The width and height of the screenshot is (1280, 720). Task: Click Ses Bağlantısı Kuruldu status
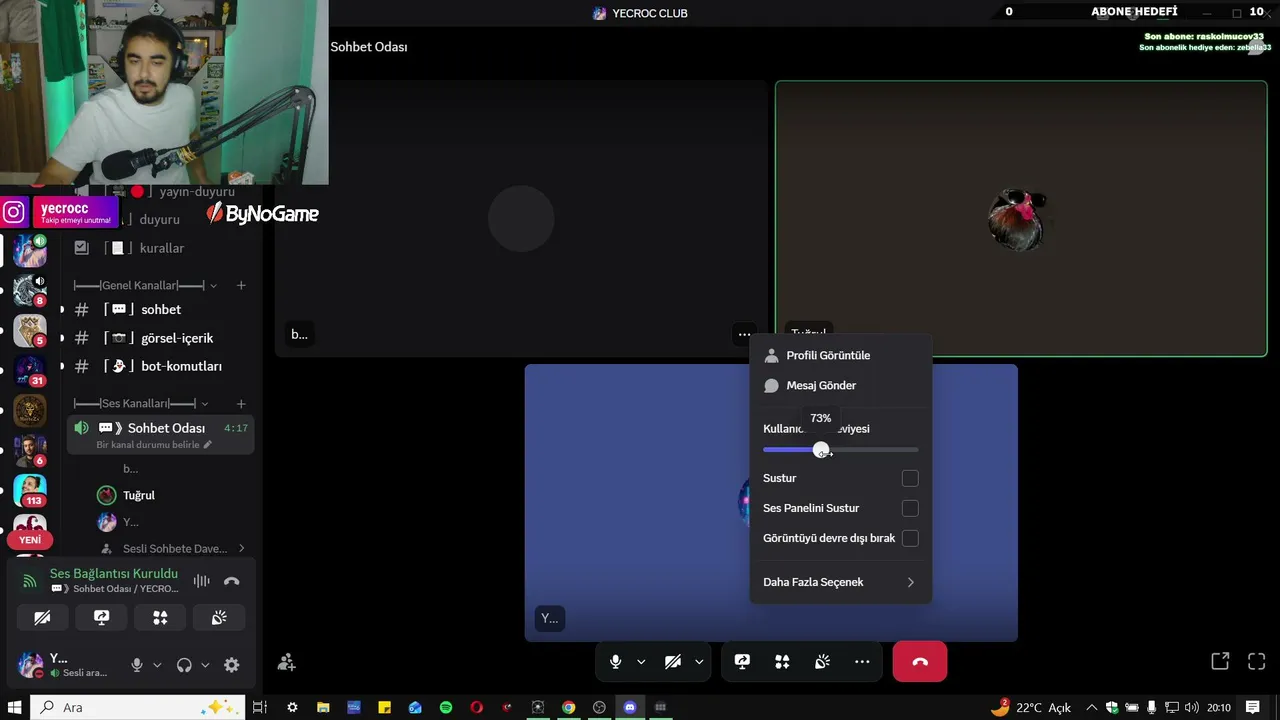114,573
